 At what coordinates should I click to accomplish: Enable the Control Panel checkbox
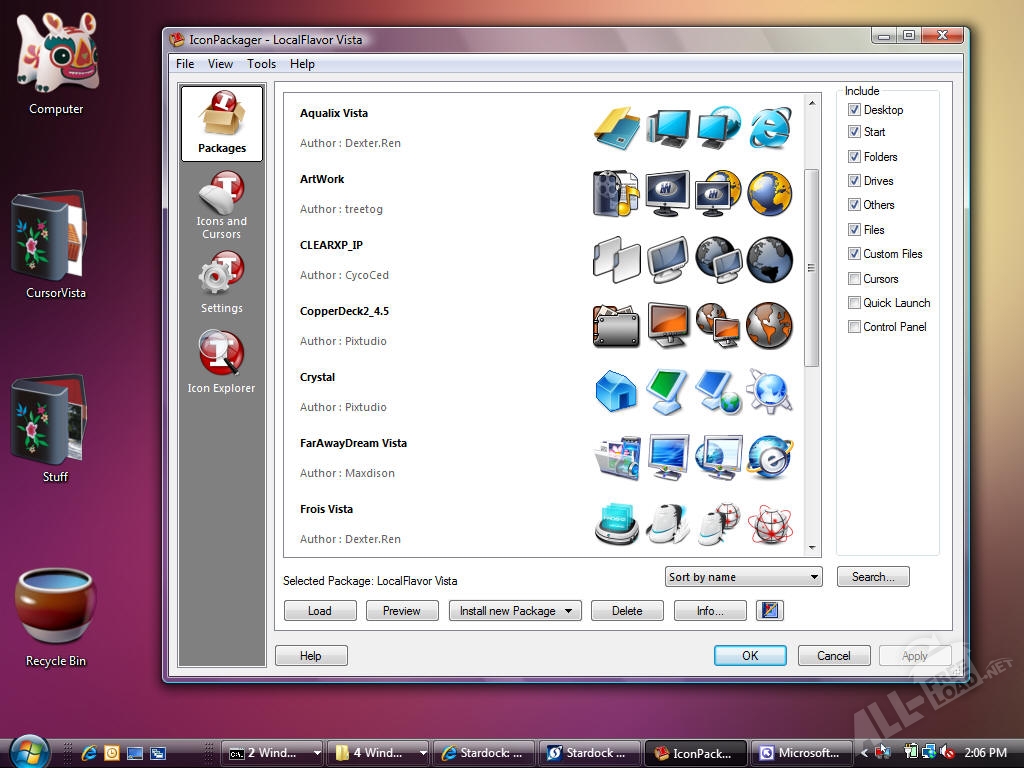pyautogui.click(x=854, y=327)
